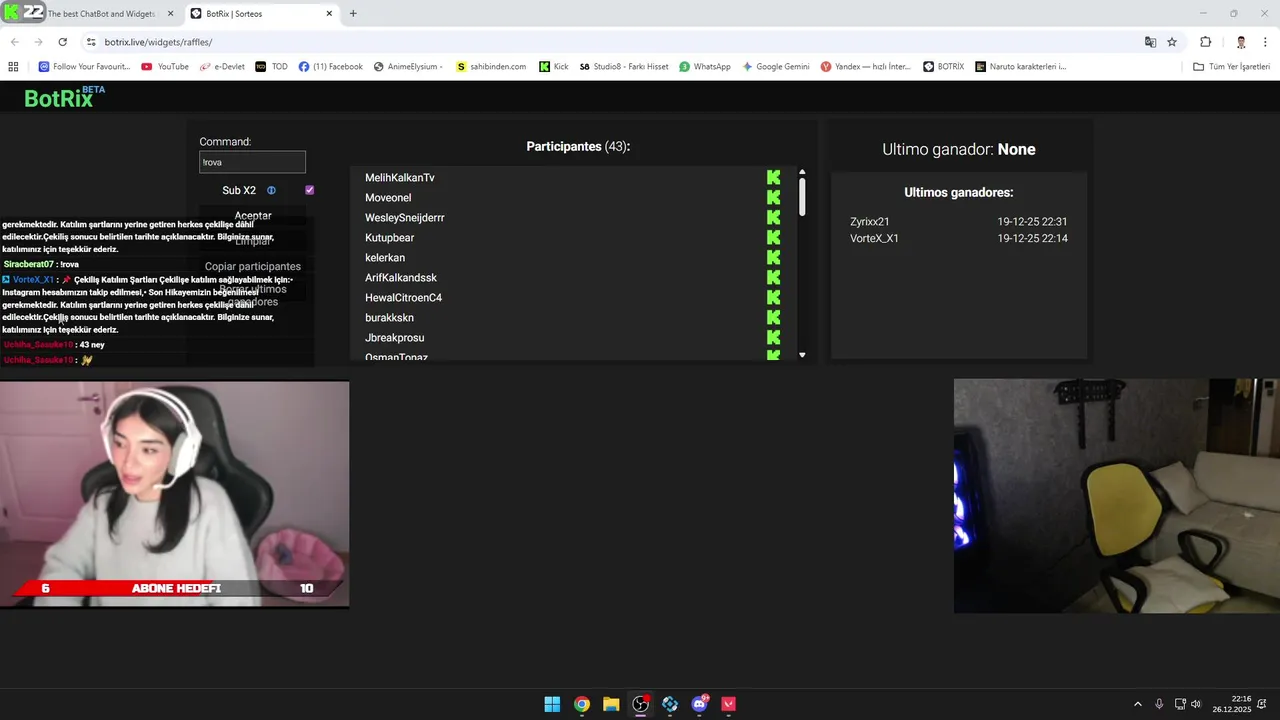
Task: Open the Sub X2 info icon
Action: pyautogui.click(x=271, y=190)
